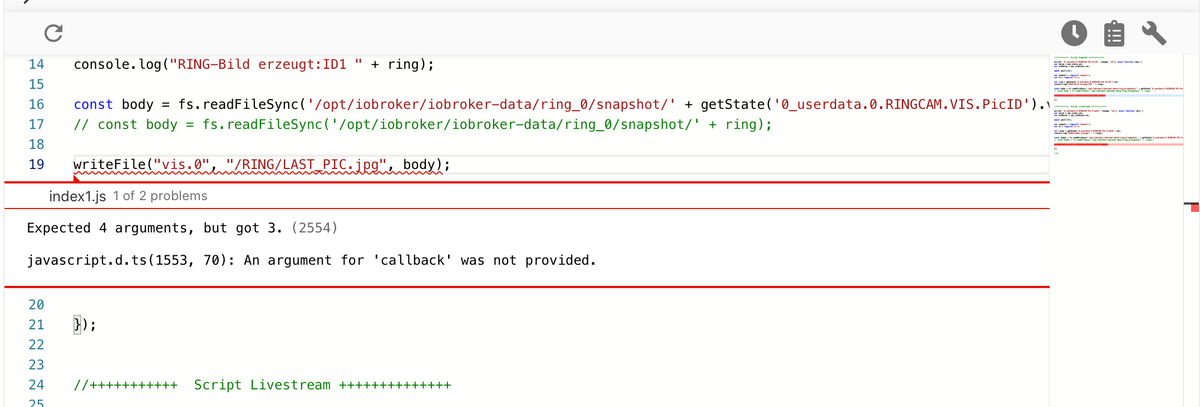1200x407 pixels.
Task: Click the reload script icon
Action: pyautogui.click(x=55, y=34)
